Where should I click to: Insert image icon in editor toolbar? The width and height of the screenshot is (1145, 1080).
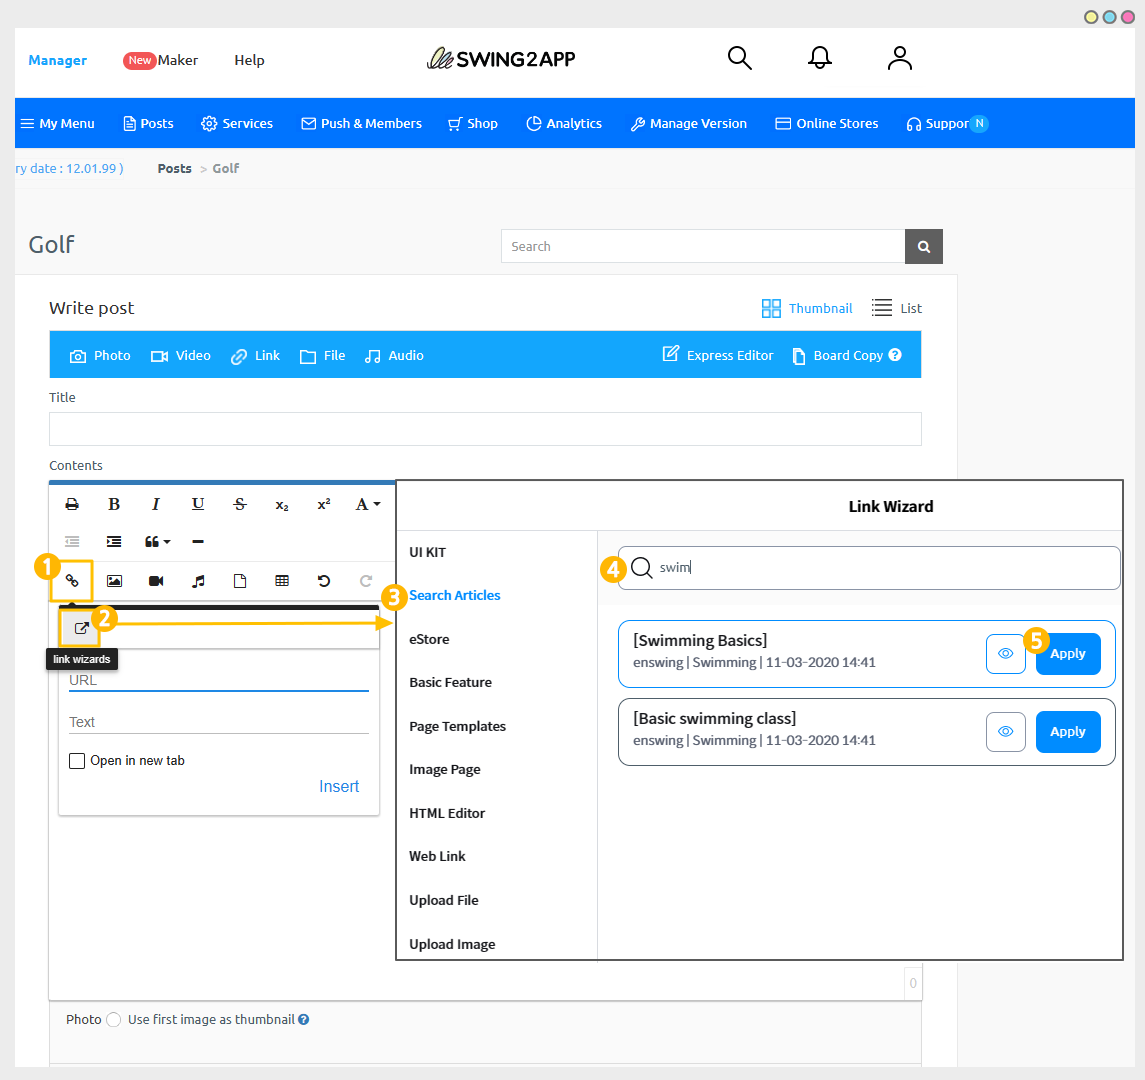(114, 581)
